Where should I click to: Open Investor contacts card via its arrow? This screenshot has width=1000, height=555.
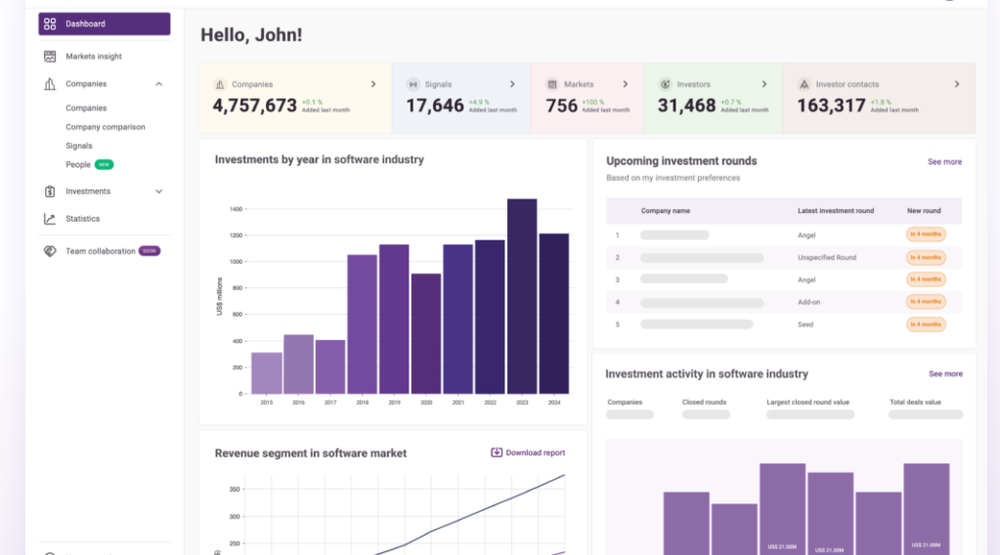point(957,84)
